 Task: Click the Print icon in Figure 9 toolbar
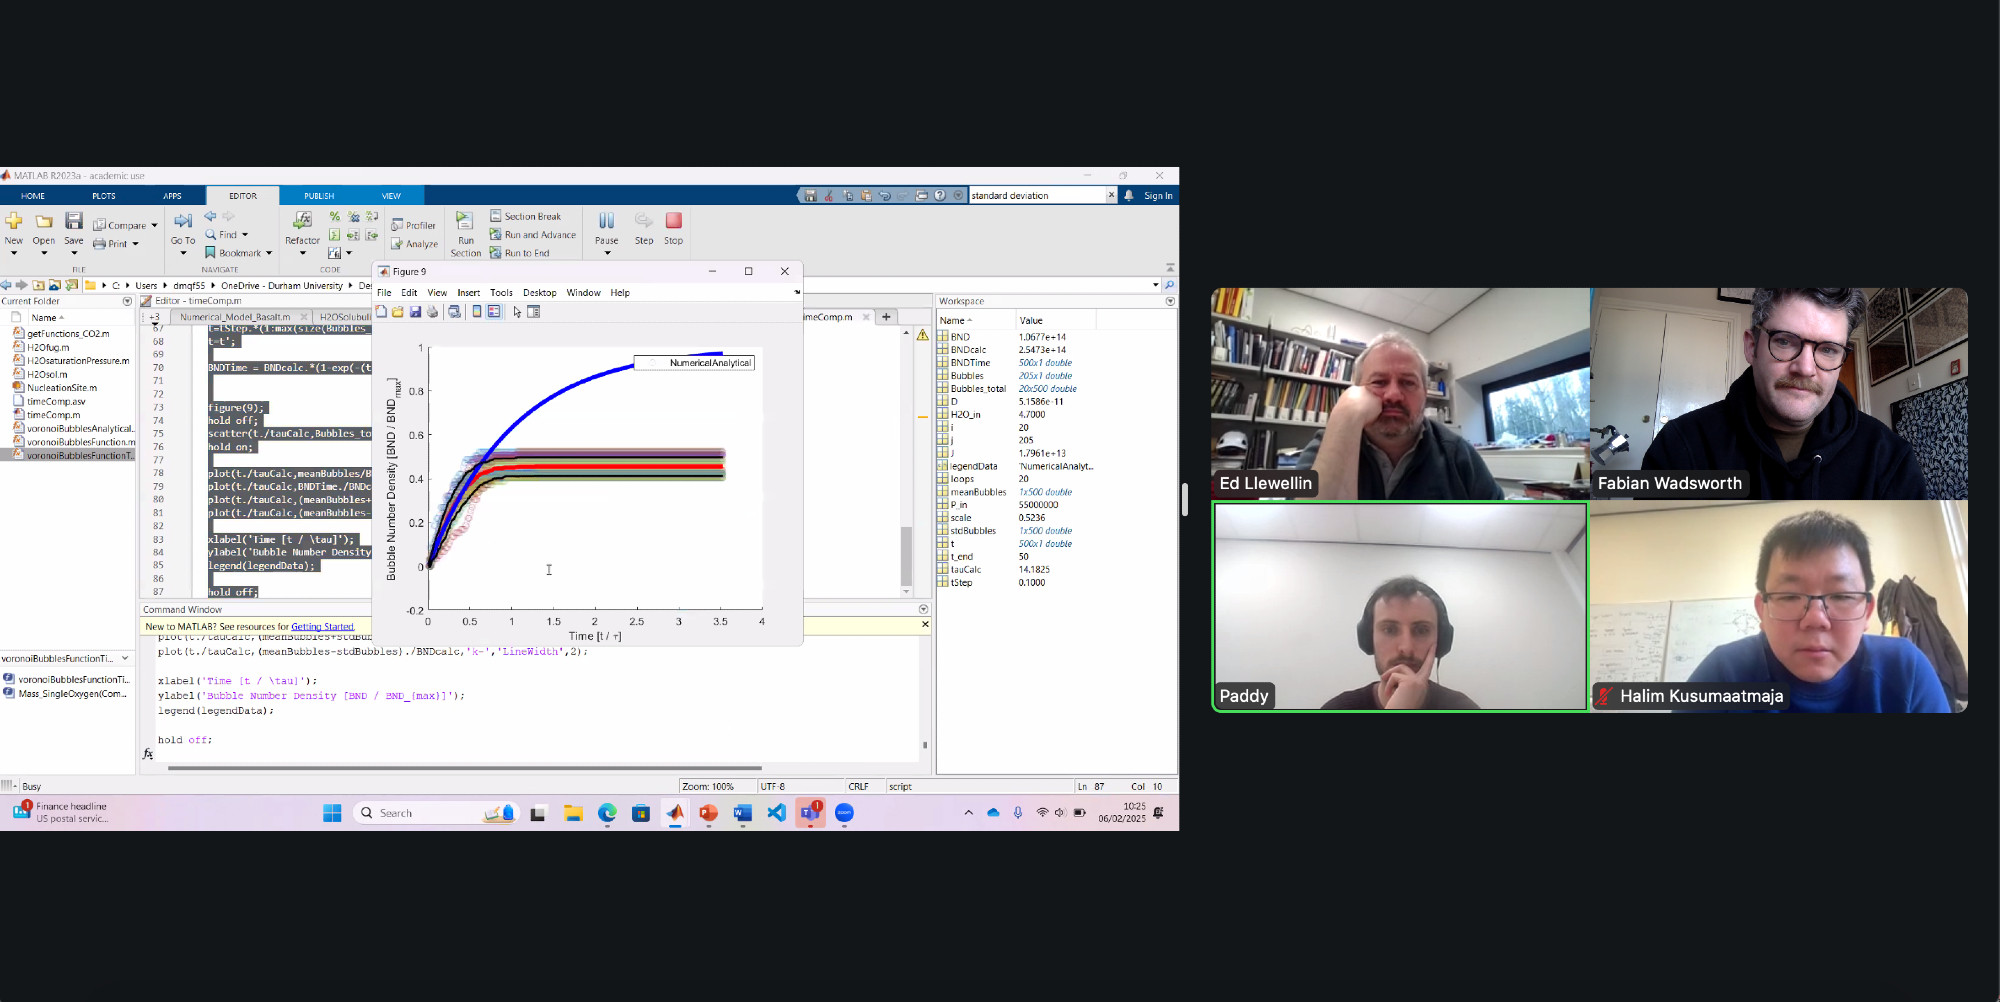432,312
